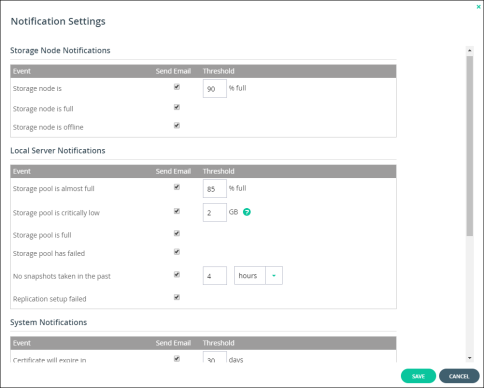The image size is (484, 388).
Task: Click the dropdown arrow next to hours
Action: pos(274,275)
